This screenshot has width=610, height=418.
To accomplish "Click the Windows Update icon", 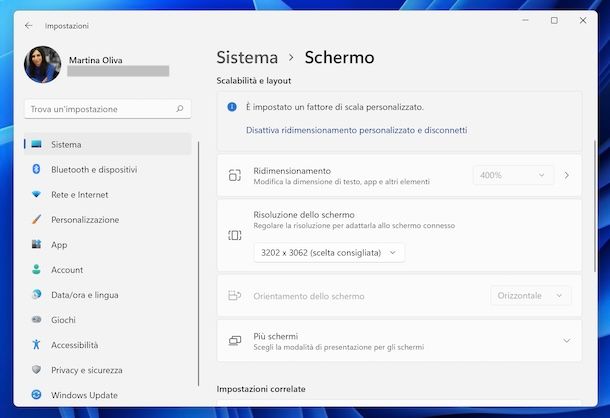I will 36,395.
